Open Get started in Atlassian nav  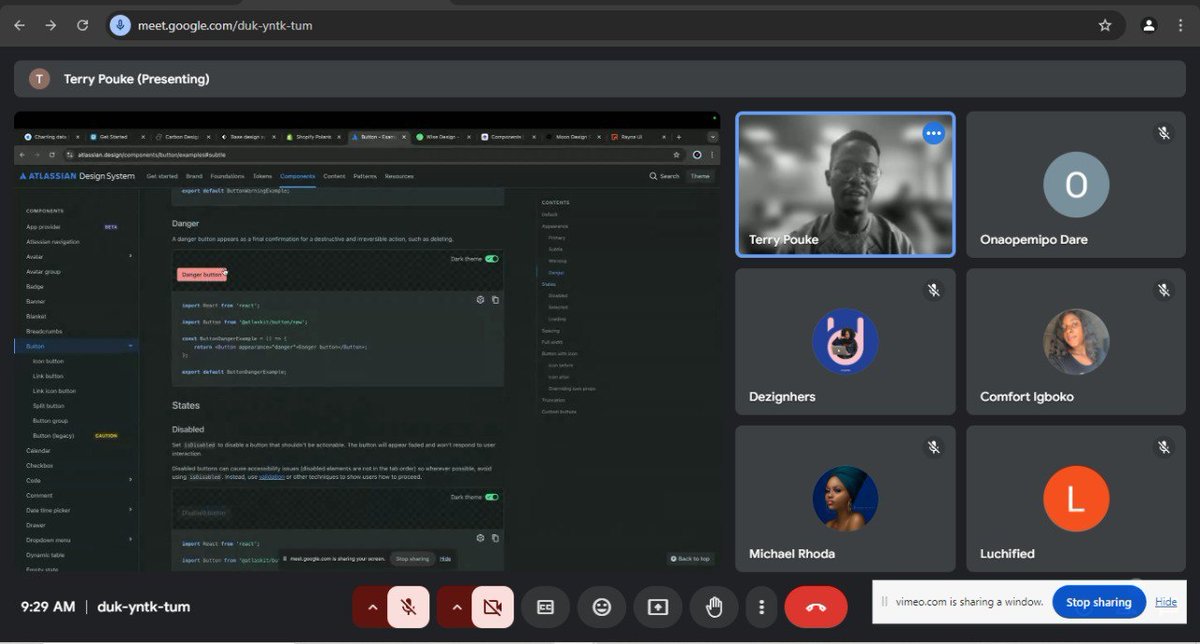click(162, 176)
